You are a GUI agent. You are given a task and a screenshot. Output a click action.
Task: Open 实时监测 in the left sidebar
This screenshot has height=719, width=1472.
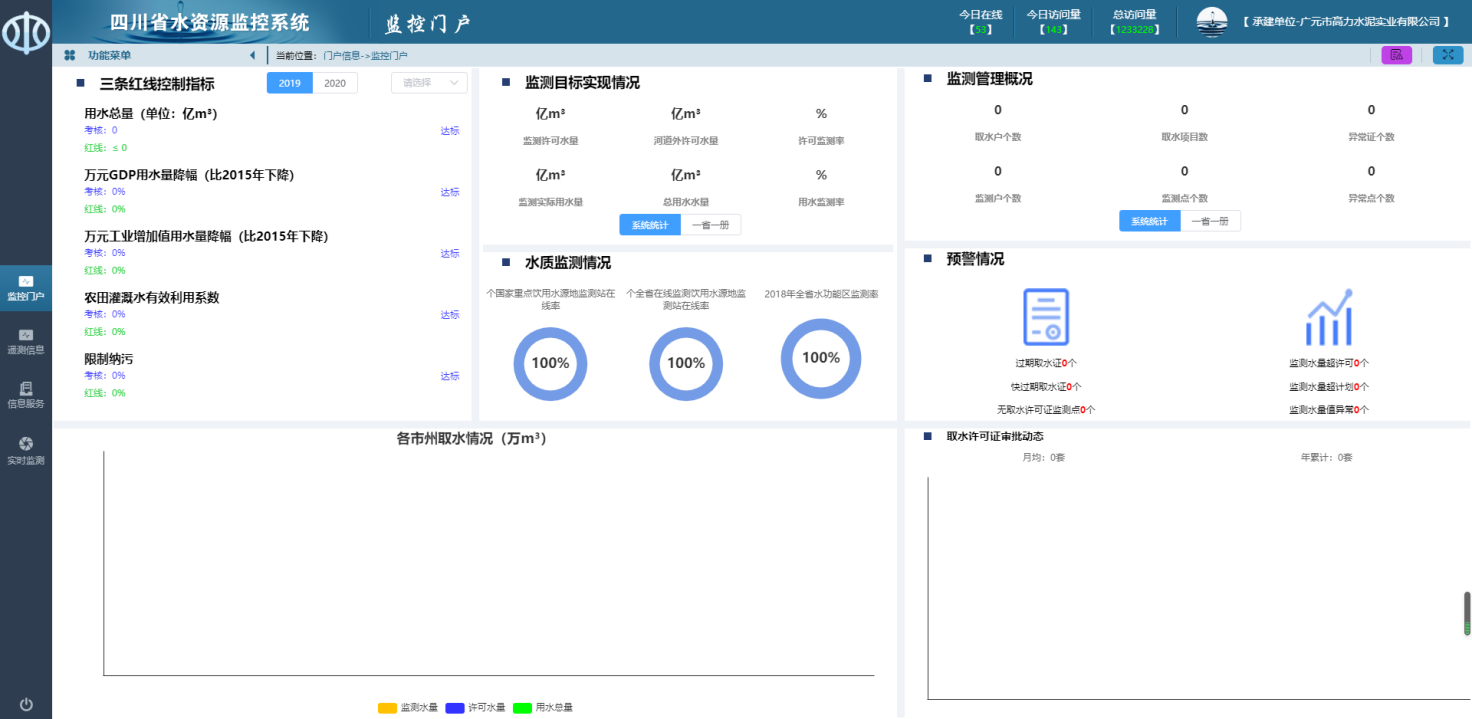point(26,450)
